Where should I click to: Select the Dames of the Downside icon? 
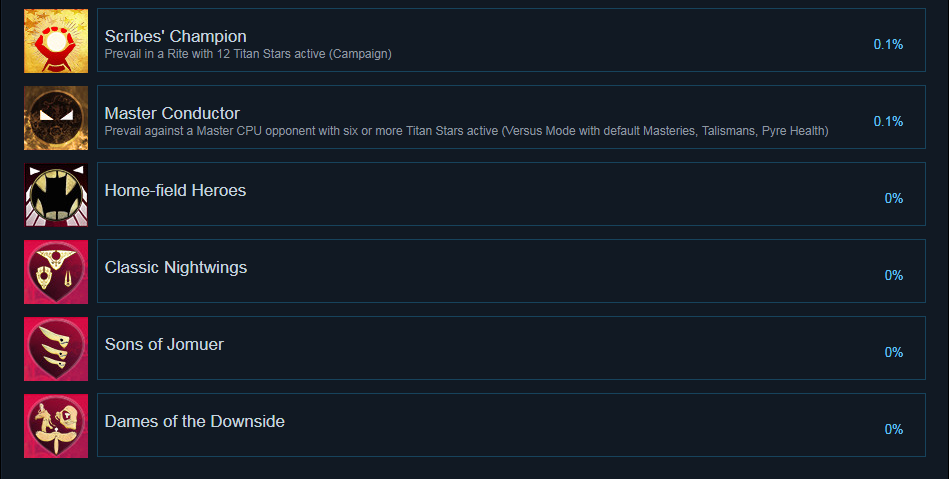tap(56, 426)
